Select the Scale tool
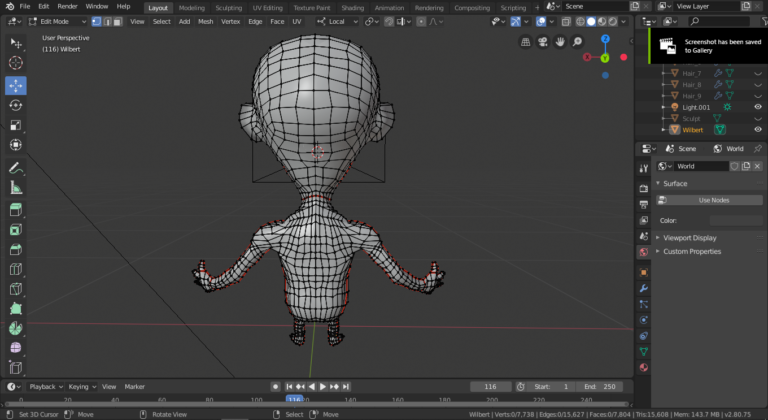This screenshot has width=768, height=420. [x=16, y=126]
